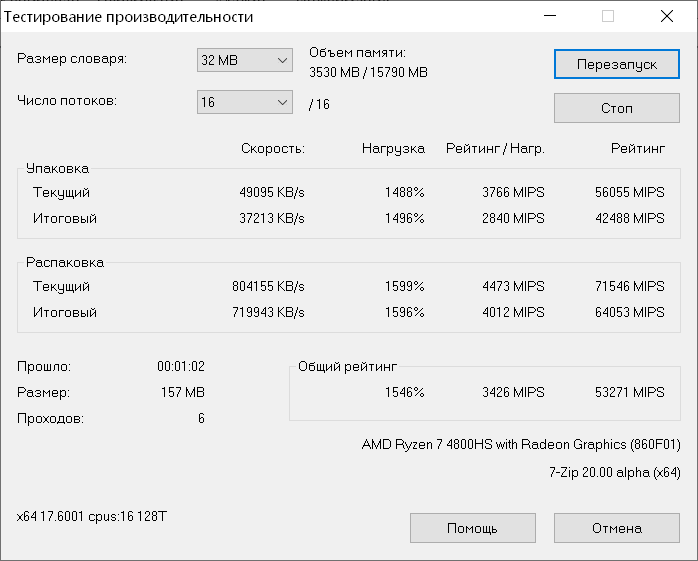
Task: Stop the benchmark with the Стоп button
Action: coord(616,108)
